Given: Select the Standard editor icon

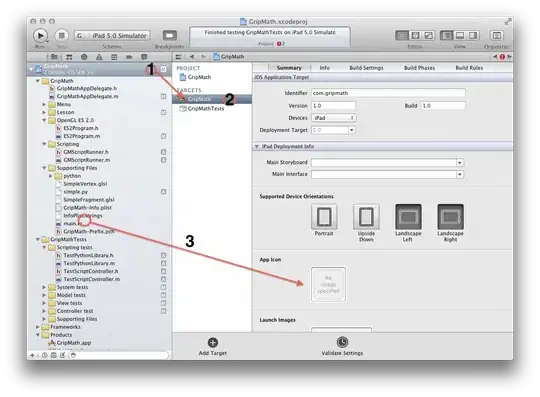Looking at the screenshot, I should coord(402,35).
